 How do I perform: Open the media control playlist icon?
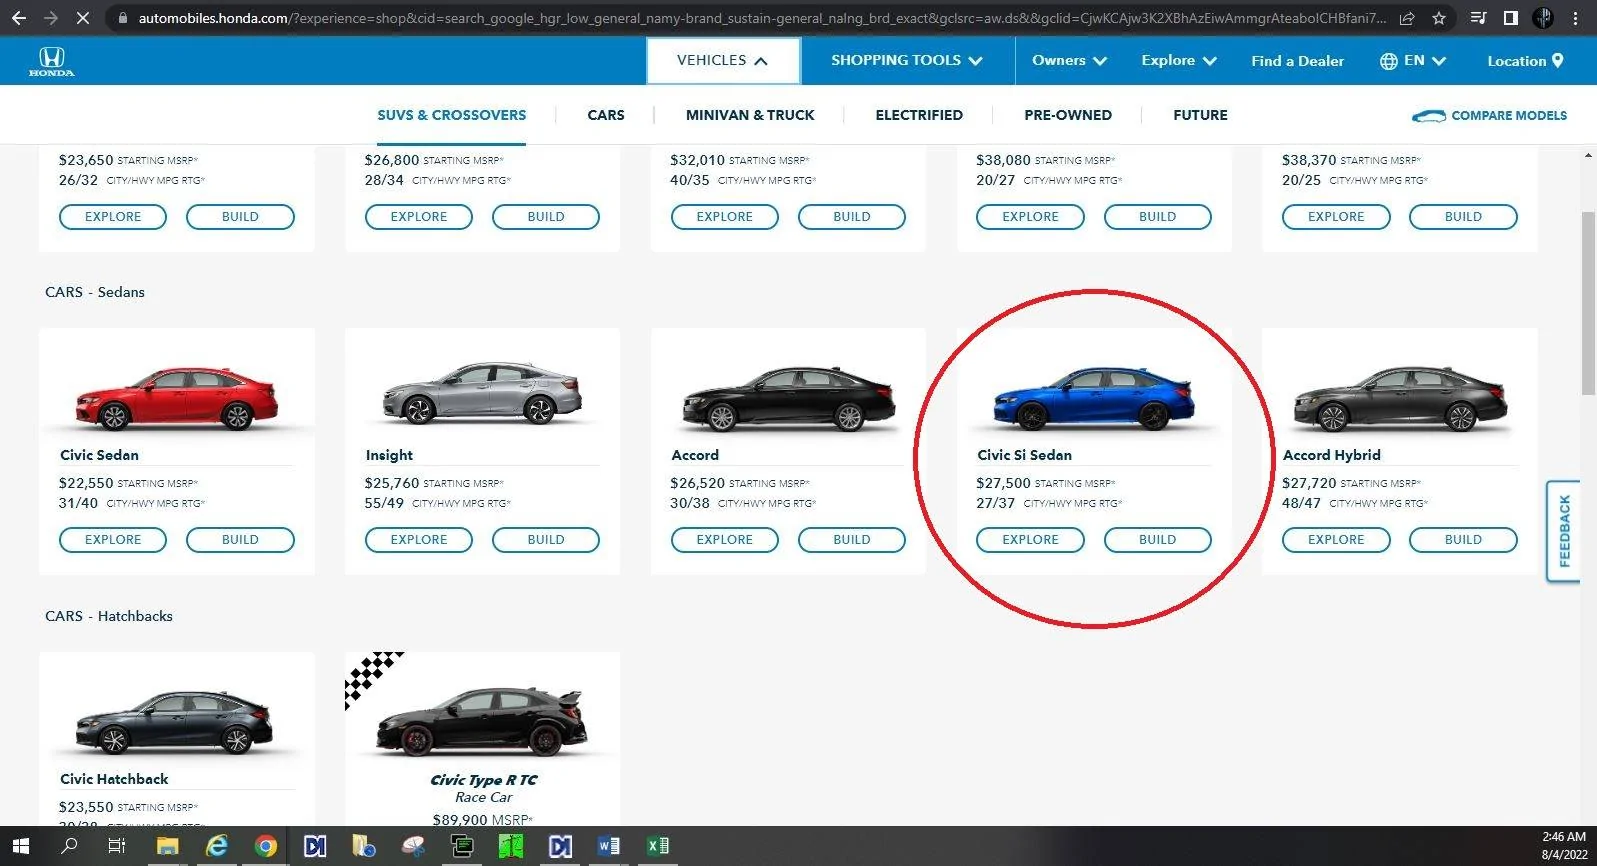[x=1479, y=18]
